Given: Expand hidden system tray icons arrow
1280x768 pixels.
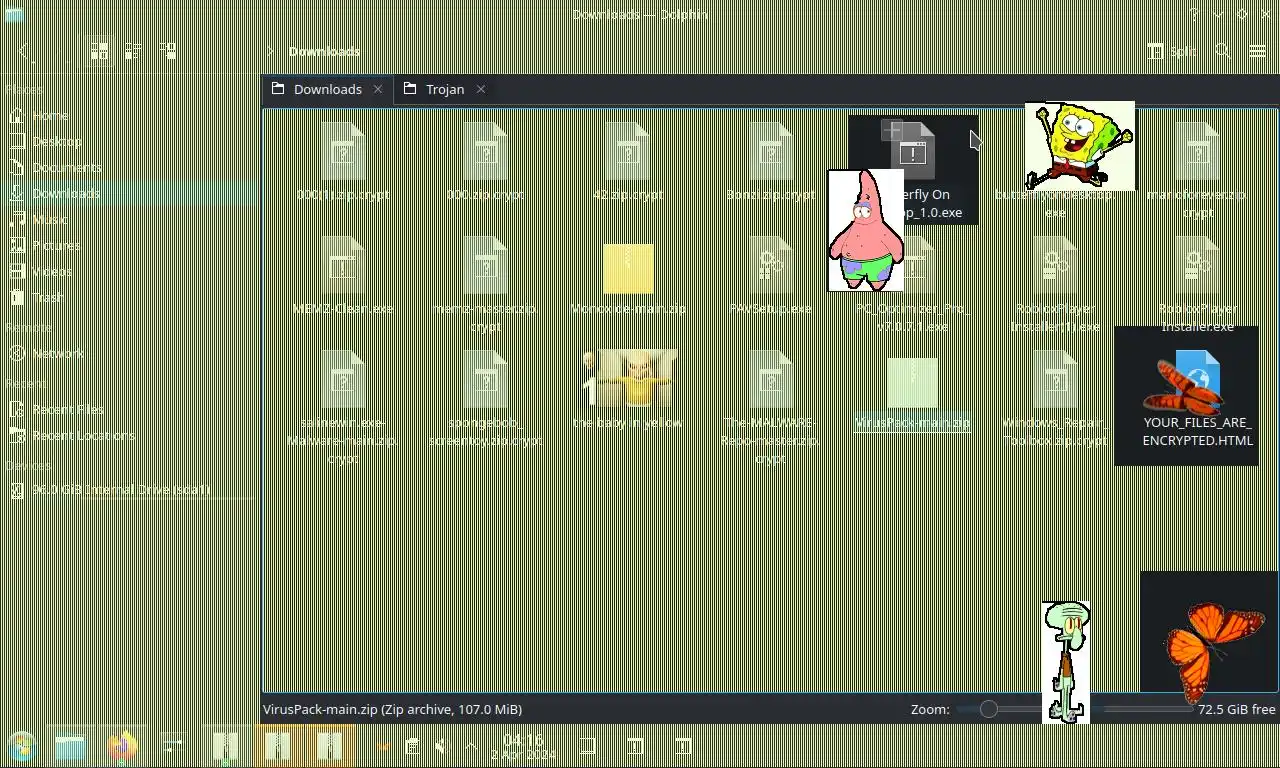Looking at the screenshot, I should tap(472, 746).
